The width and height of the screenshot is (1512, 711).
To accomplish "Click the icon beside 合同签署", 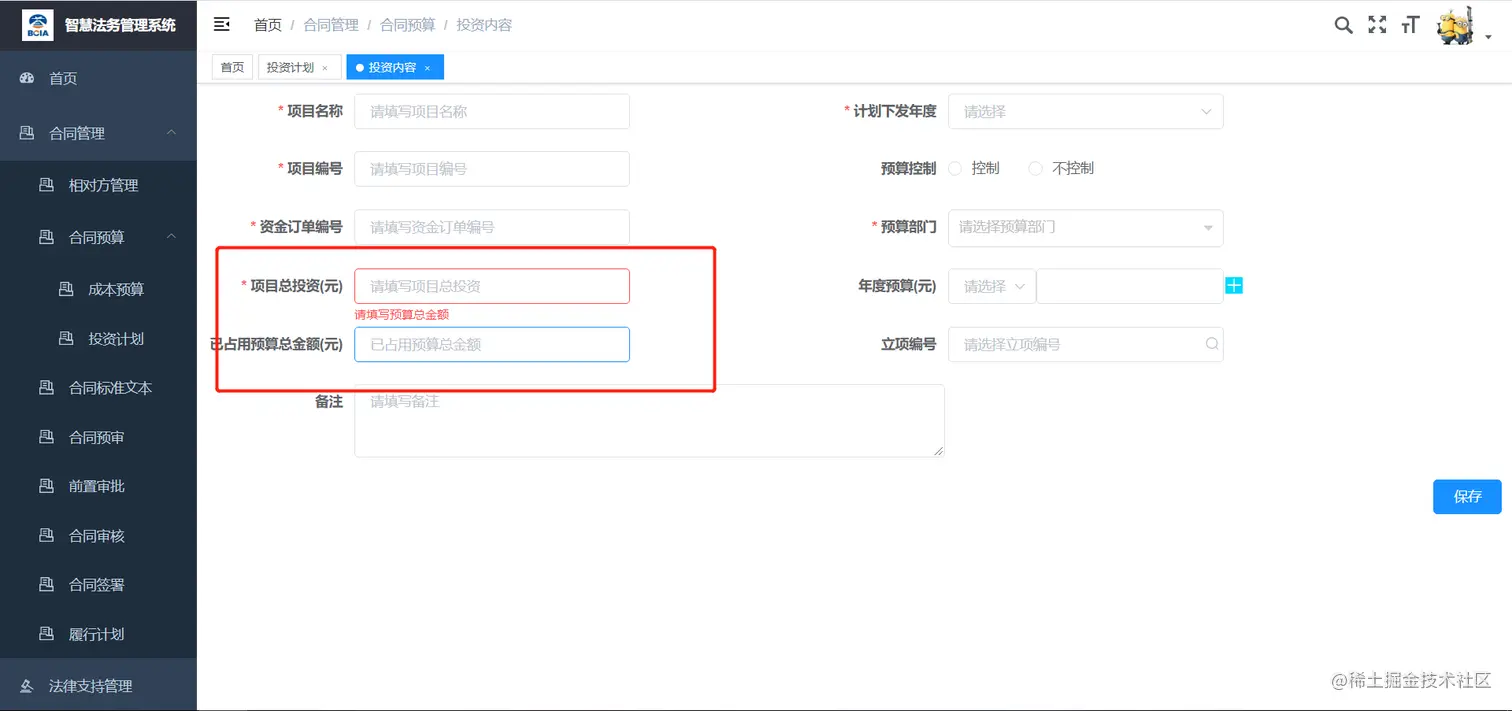I will [46, 585].
